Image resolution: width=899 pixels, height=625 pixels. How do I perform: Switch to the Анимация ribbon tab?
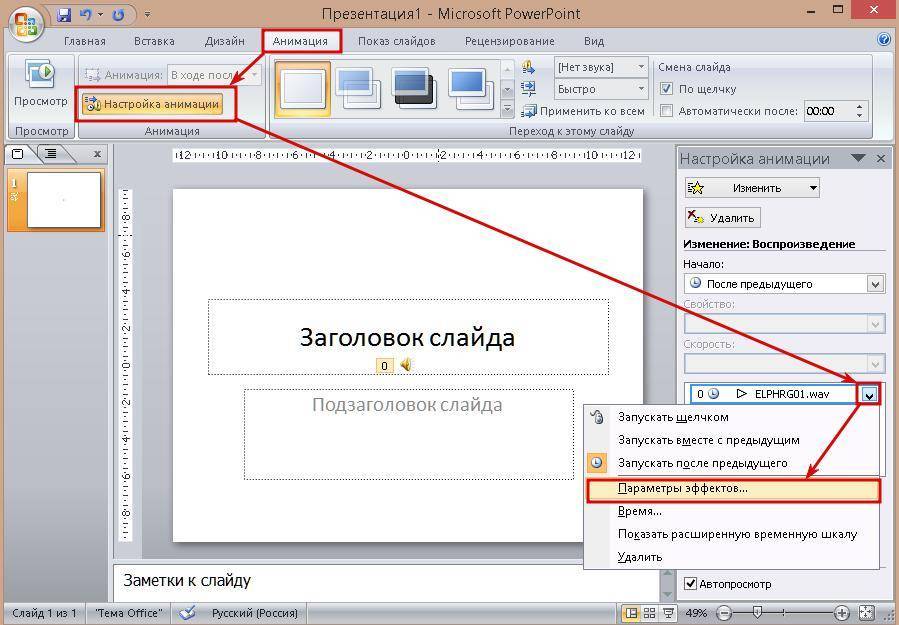coord(300,41)
